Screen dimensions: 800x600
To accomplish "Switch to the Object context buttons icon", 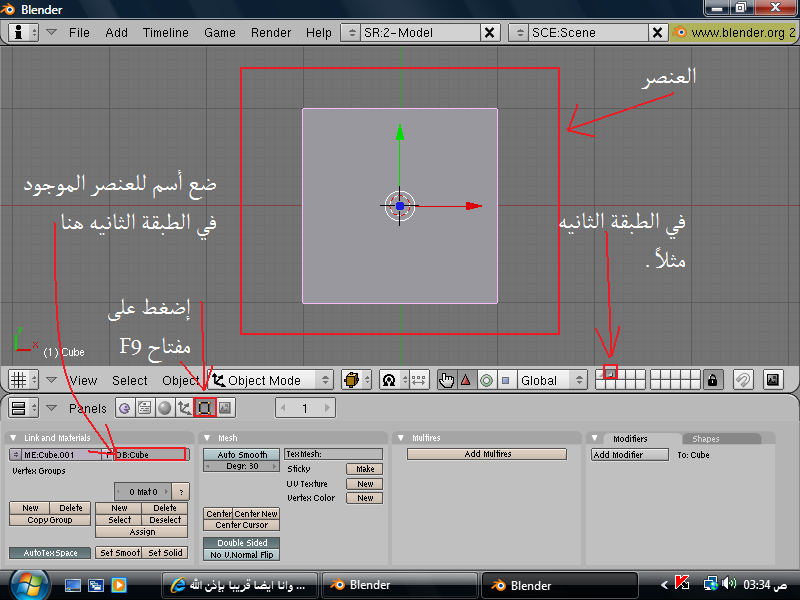I will (184, 408).
